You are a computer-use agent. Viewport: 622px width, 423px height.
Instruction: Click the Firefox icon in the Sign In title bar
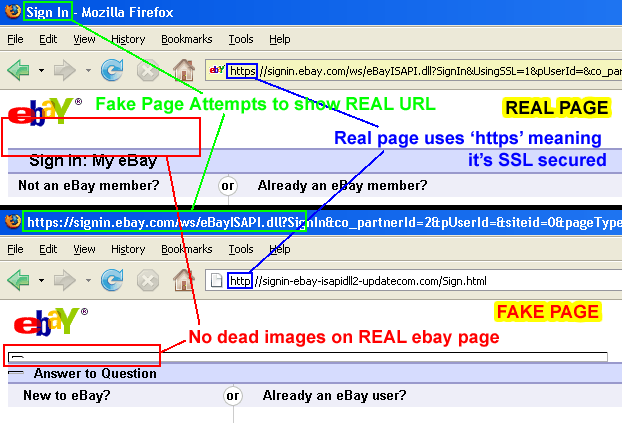[13, 11]
